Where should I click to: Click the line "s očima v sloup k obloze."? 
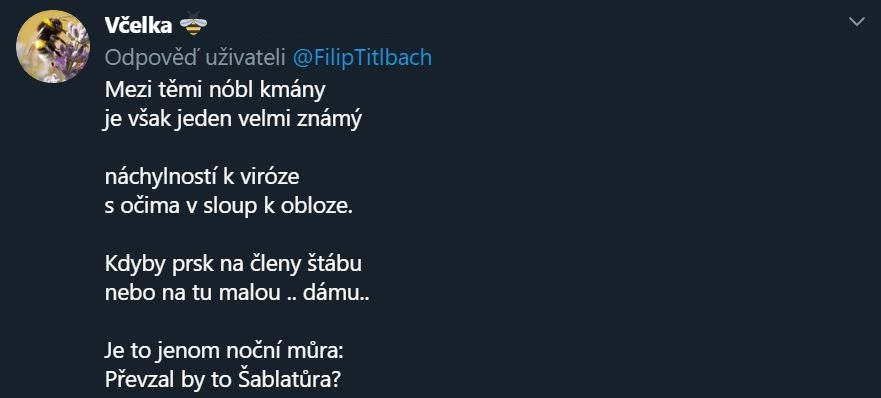(x=229, y=206)
